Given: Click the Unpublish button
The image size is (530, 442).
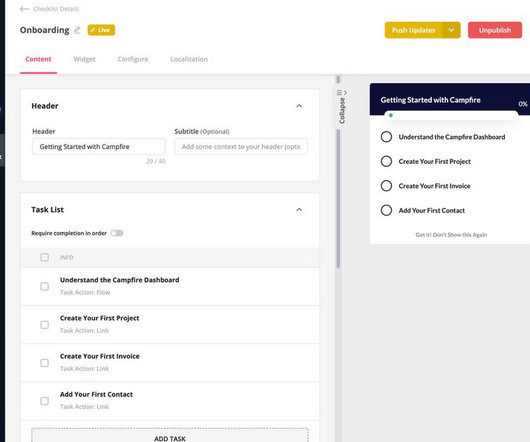Looking at the screenshot, I should click(x=495, y=30).
